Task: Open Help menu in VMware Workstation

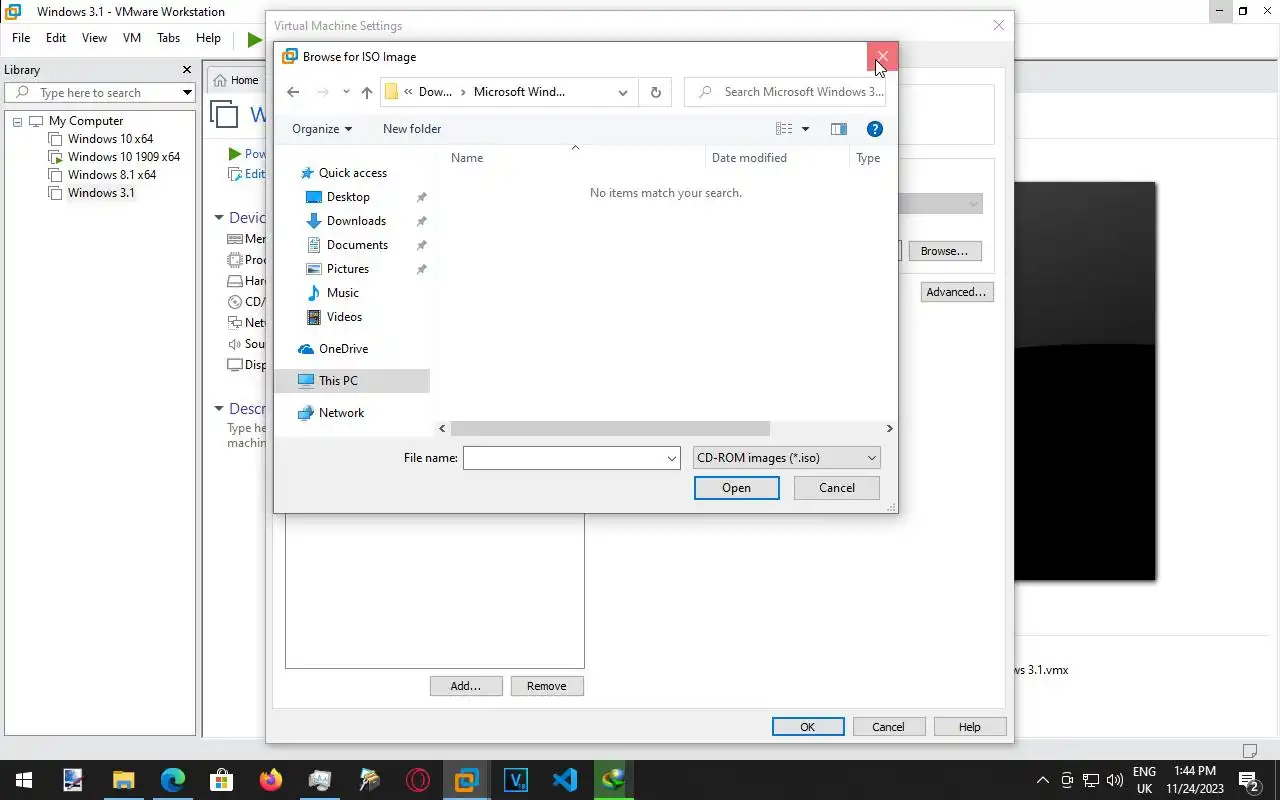Action: click(208, 38)
